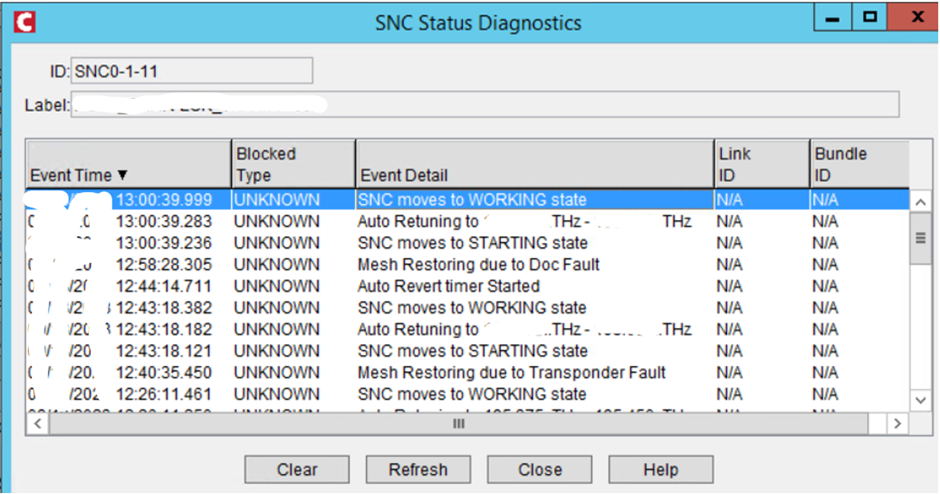Sort by Event Time column header

pyautogui.click(x=129, y=164)
